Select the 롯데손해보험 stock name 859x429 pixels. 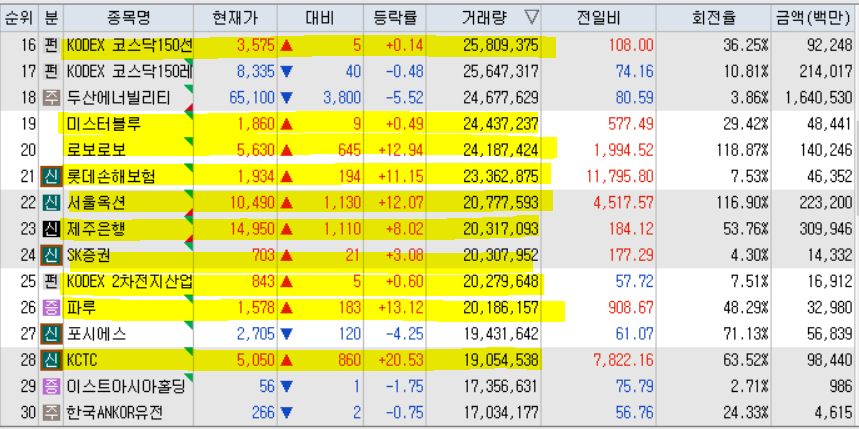(x=111, y=176)
